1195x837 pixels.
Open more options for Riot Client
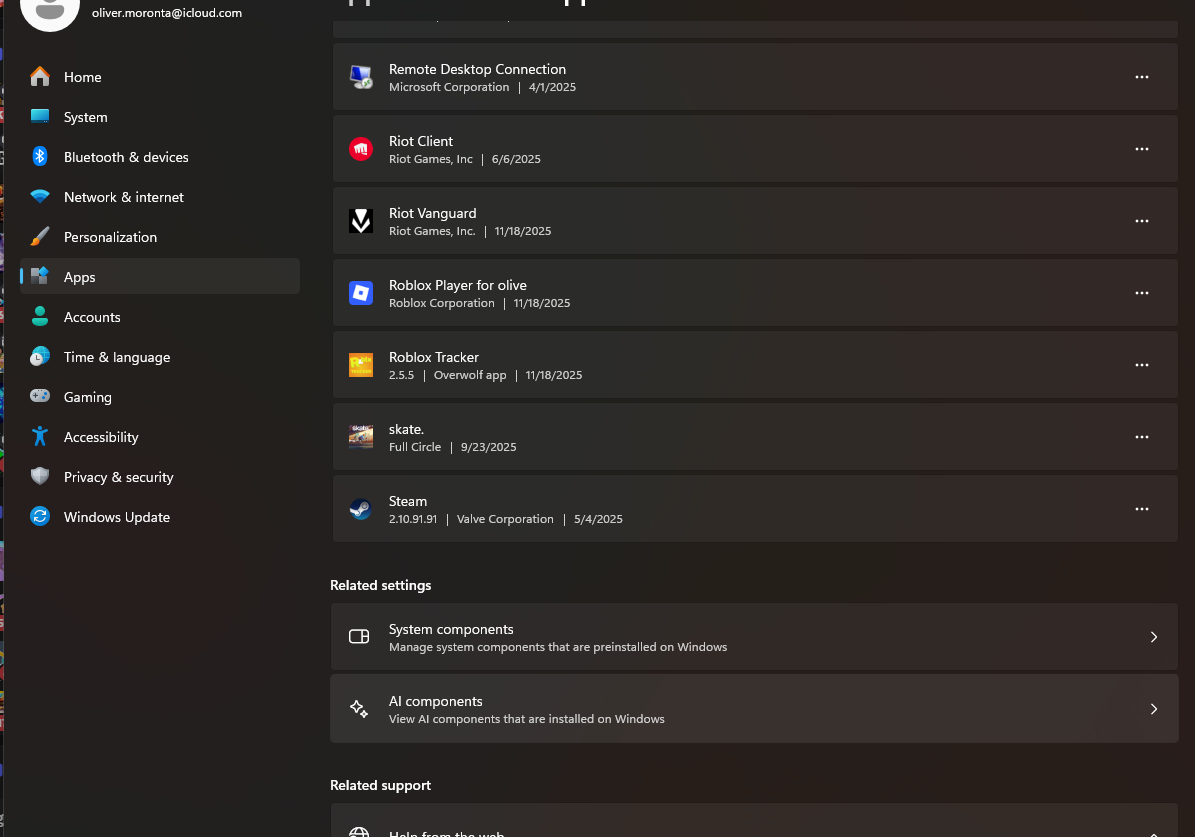click(1142, 149)
